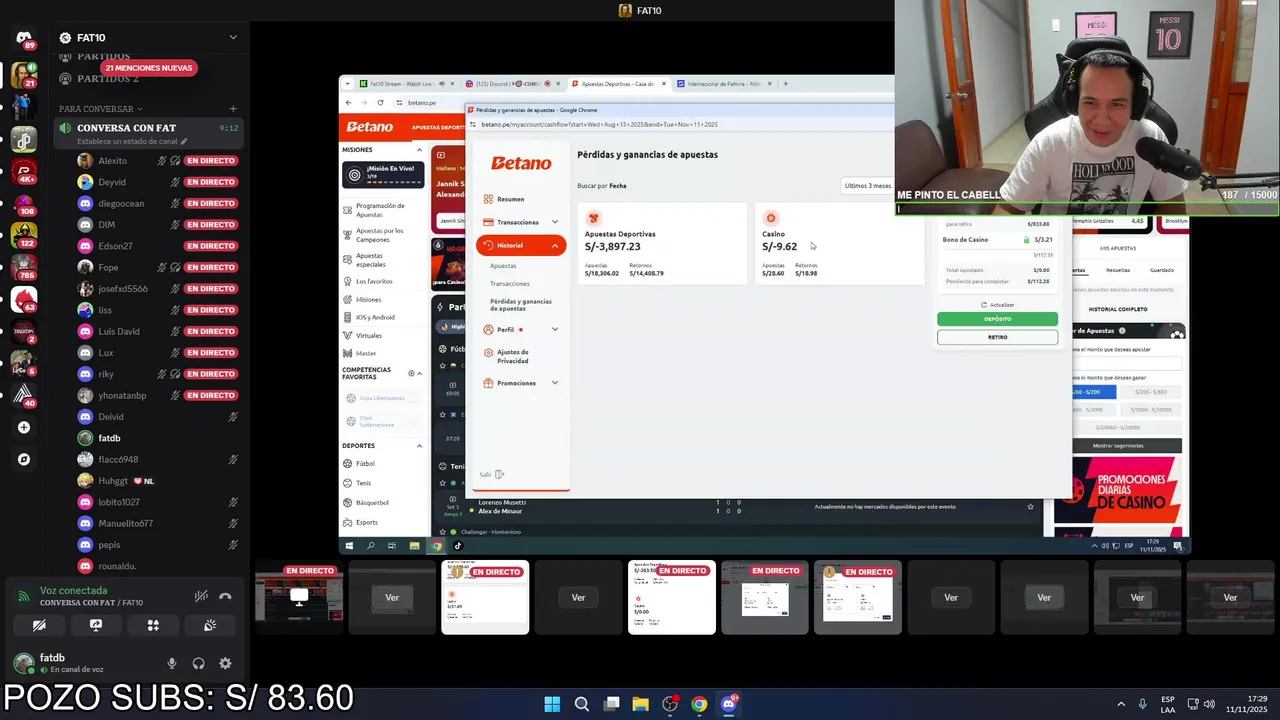Open the server icon with 785 badge

pos(24,267)
